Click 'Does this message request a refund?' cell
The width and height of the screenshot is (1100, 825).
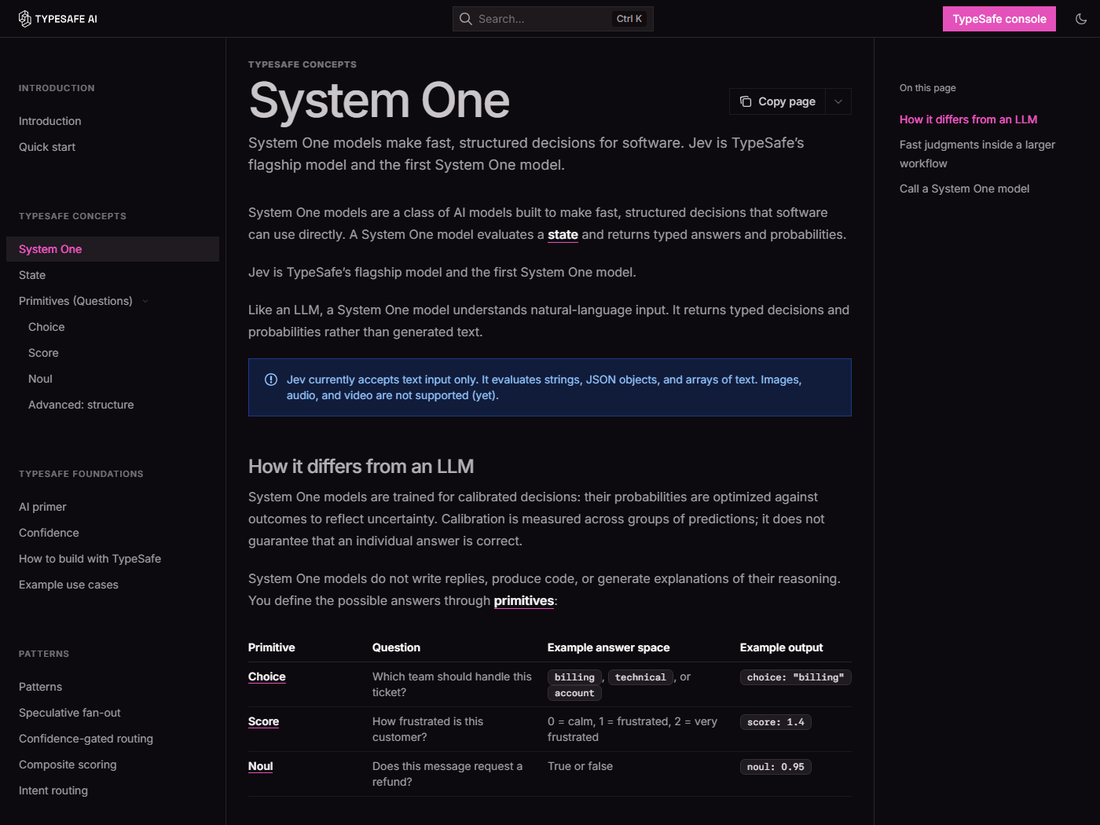pos(448,774)
